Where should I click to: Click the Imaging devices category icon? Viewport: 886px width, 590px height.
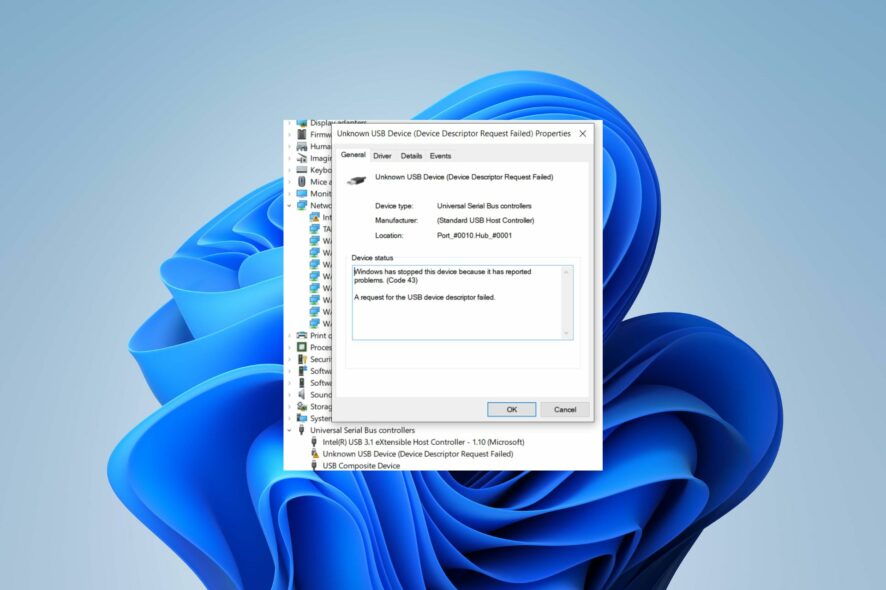coord(302,158)
